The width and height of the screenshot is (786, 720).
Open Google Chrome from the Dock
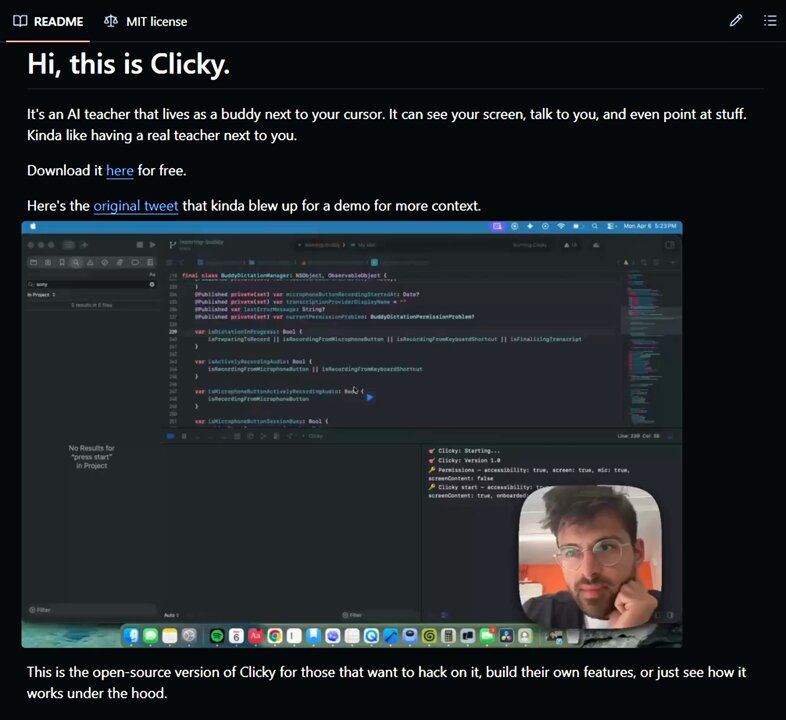275,636
